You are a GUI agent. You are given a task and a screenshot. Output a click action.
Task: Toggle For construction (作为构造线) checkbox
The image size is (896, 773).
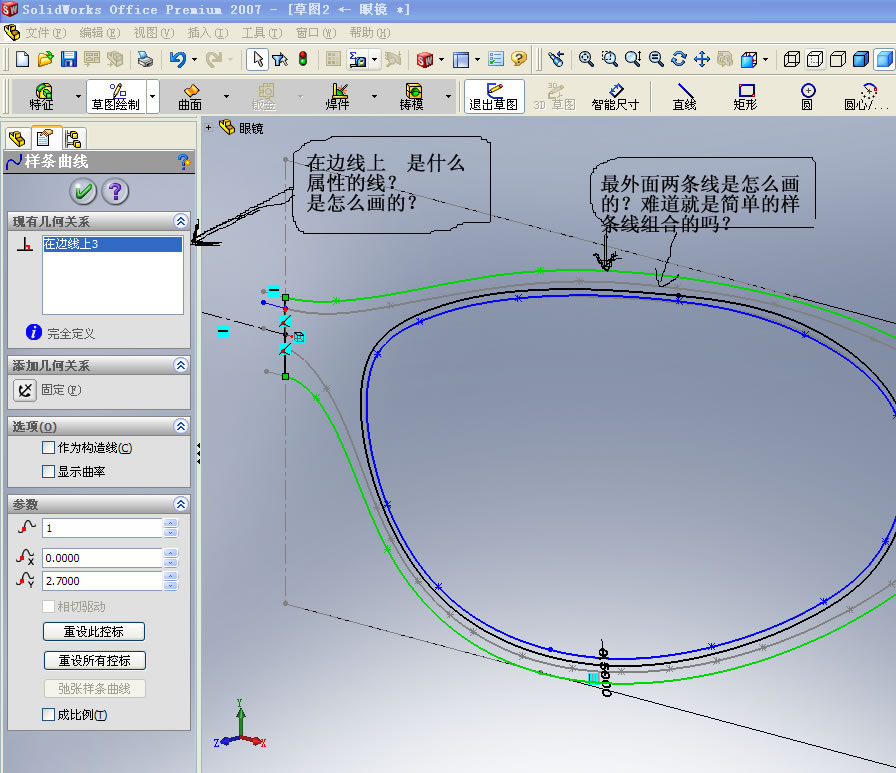pos(49,447)
